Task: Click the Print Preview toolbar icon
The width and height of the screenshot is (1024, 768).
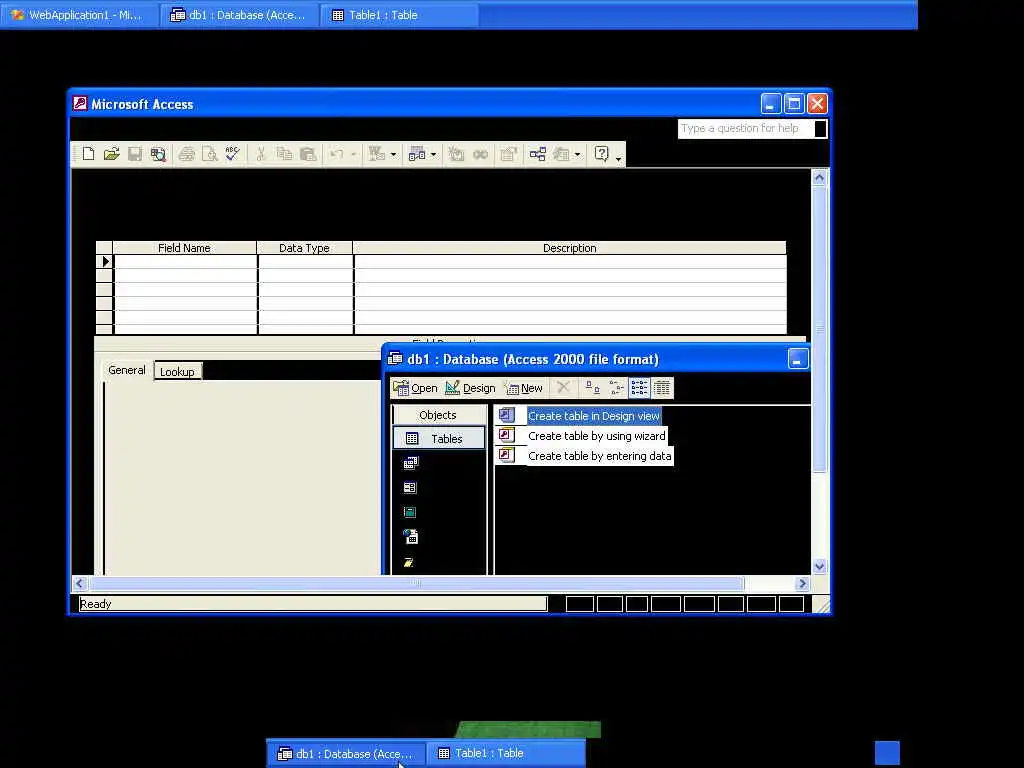Action: [210, 154]
